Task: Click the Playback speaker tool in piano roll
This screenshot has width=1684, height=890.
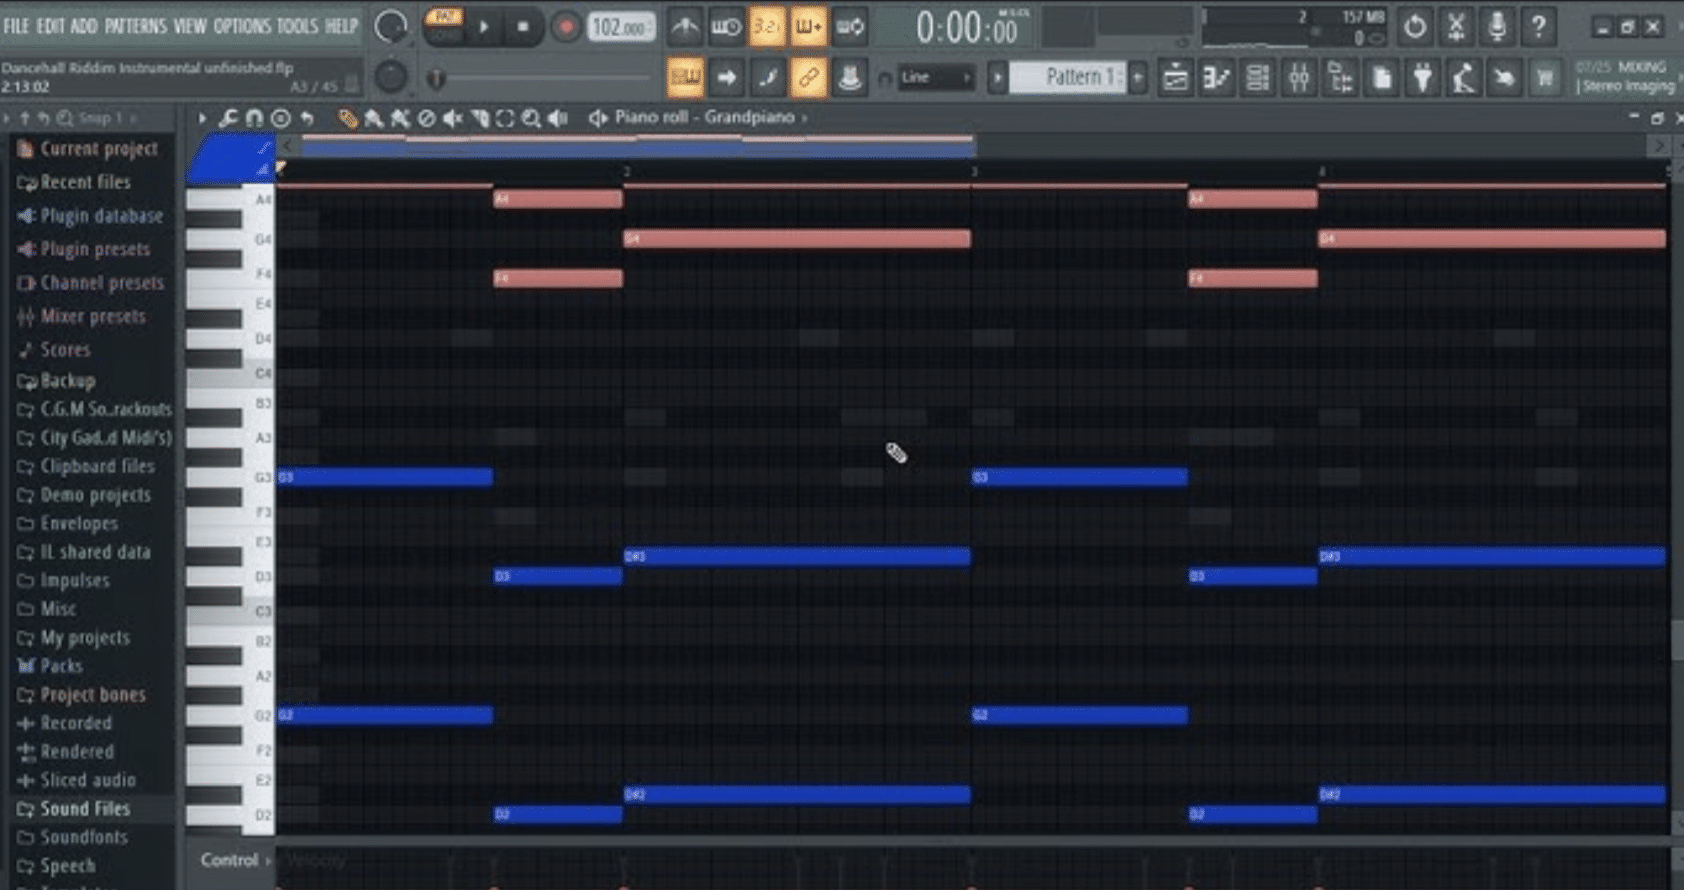Action: (558, 119)
